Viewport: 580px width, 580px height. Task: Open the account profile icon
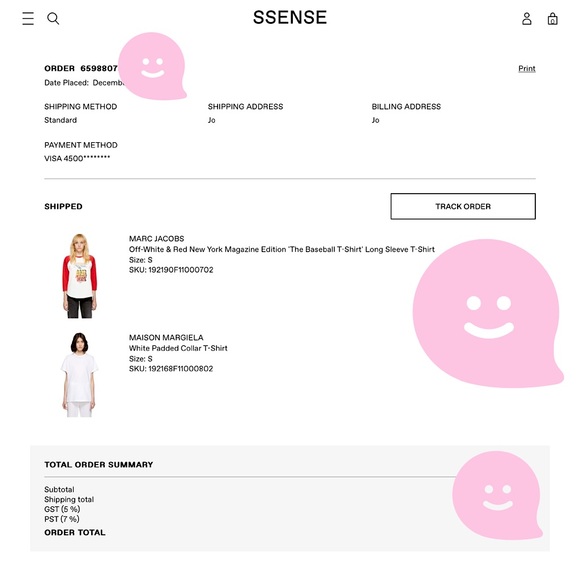point(527,18)
